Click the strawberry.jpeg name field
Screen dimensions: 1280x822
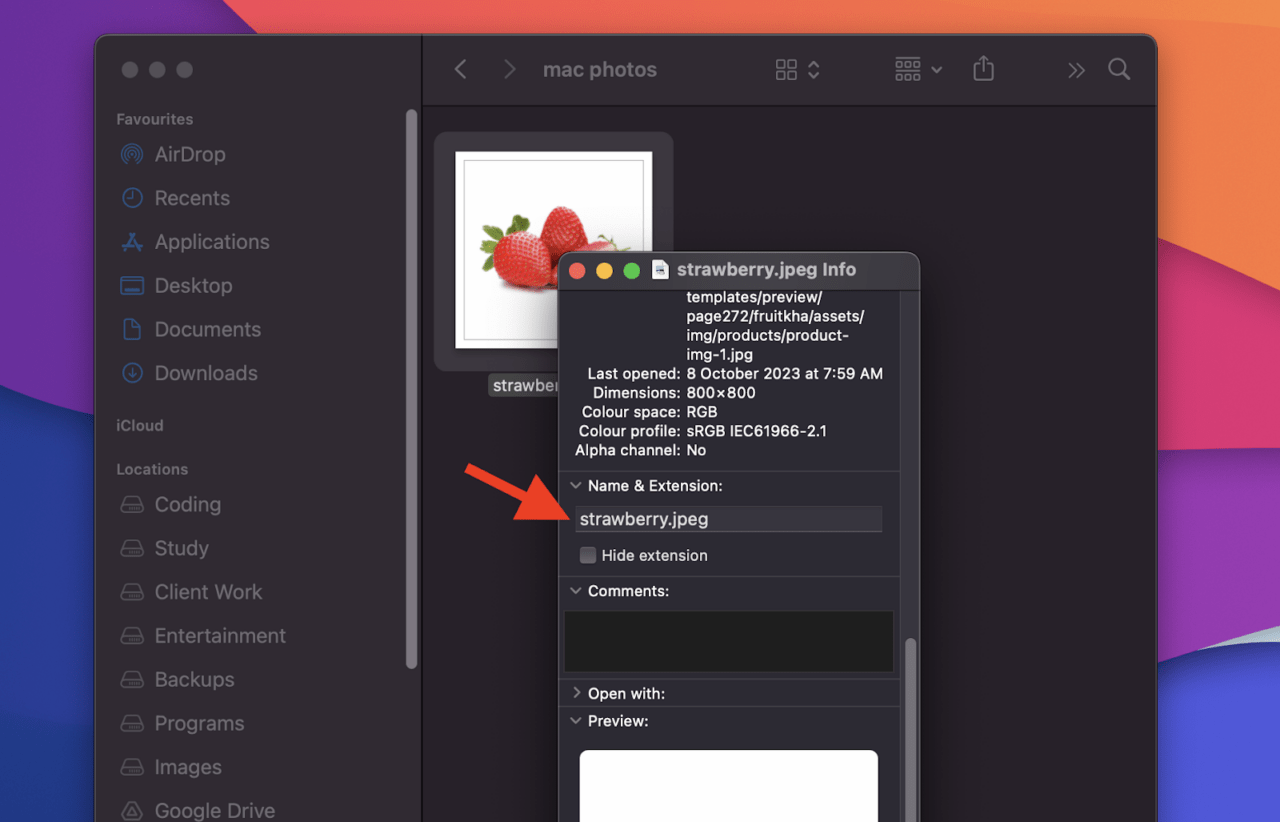[728, 519]
